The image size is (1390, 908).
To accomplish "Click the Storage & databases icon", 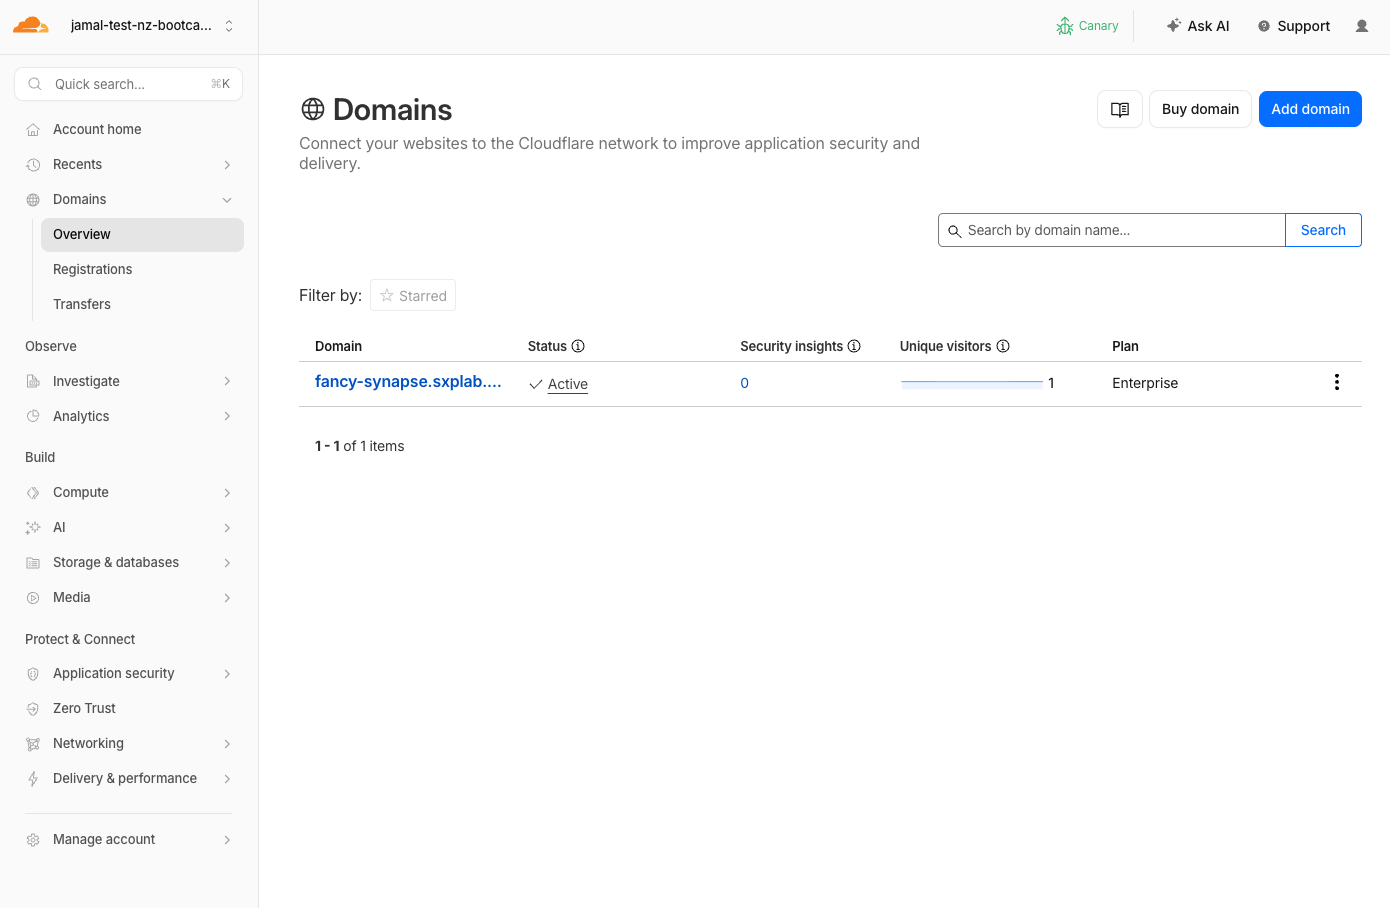I will [33, 563].
